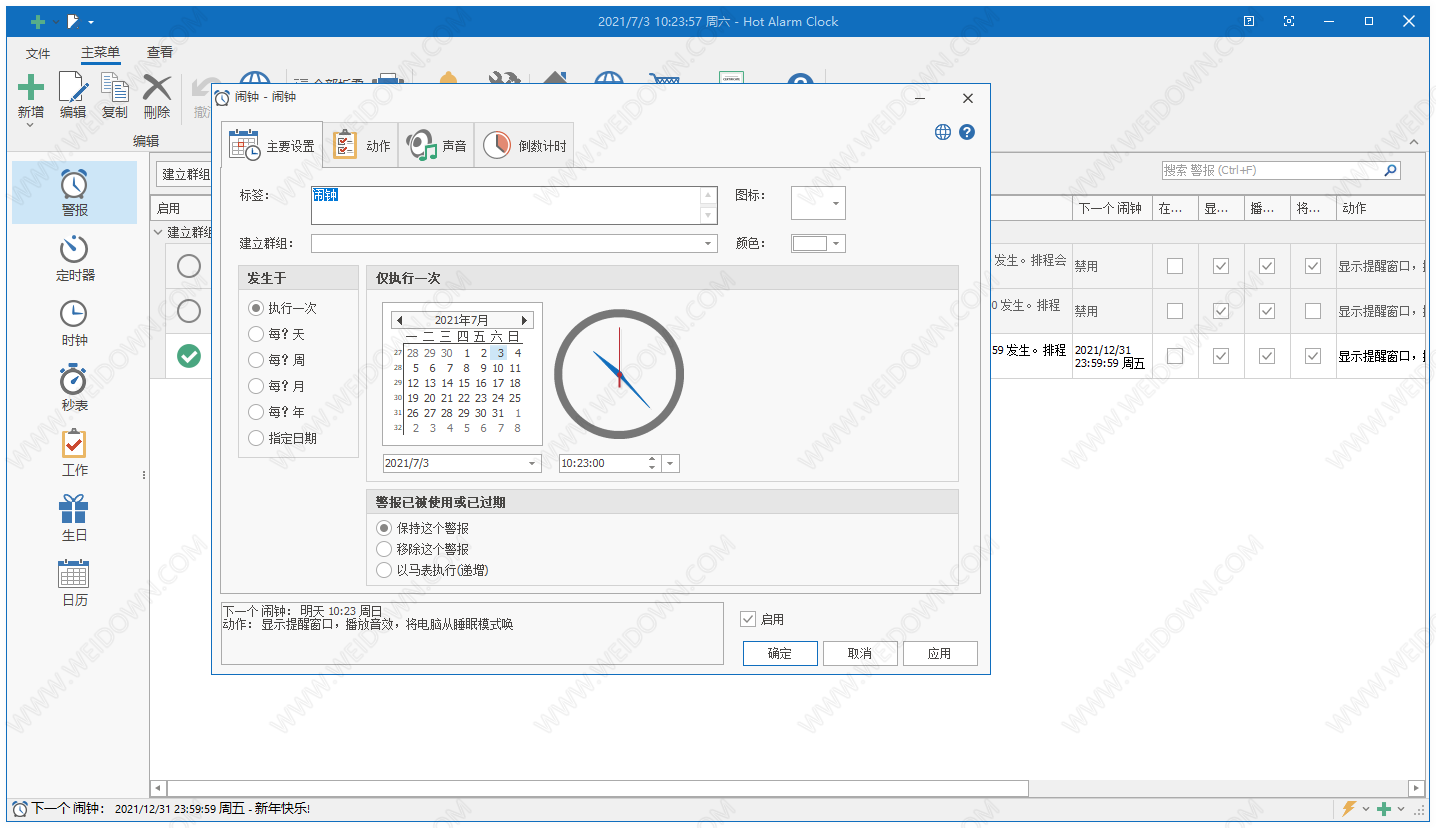Select the 每?年 radio option
1436x828 pixels.
point(276,412)
